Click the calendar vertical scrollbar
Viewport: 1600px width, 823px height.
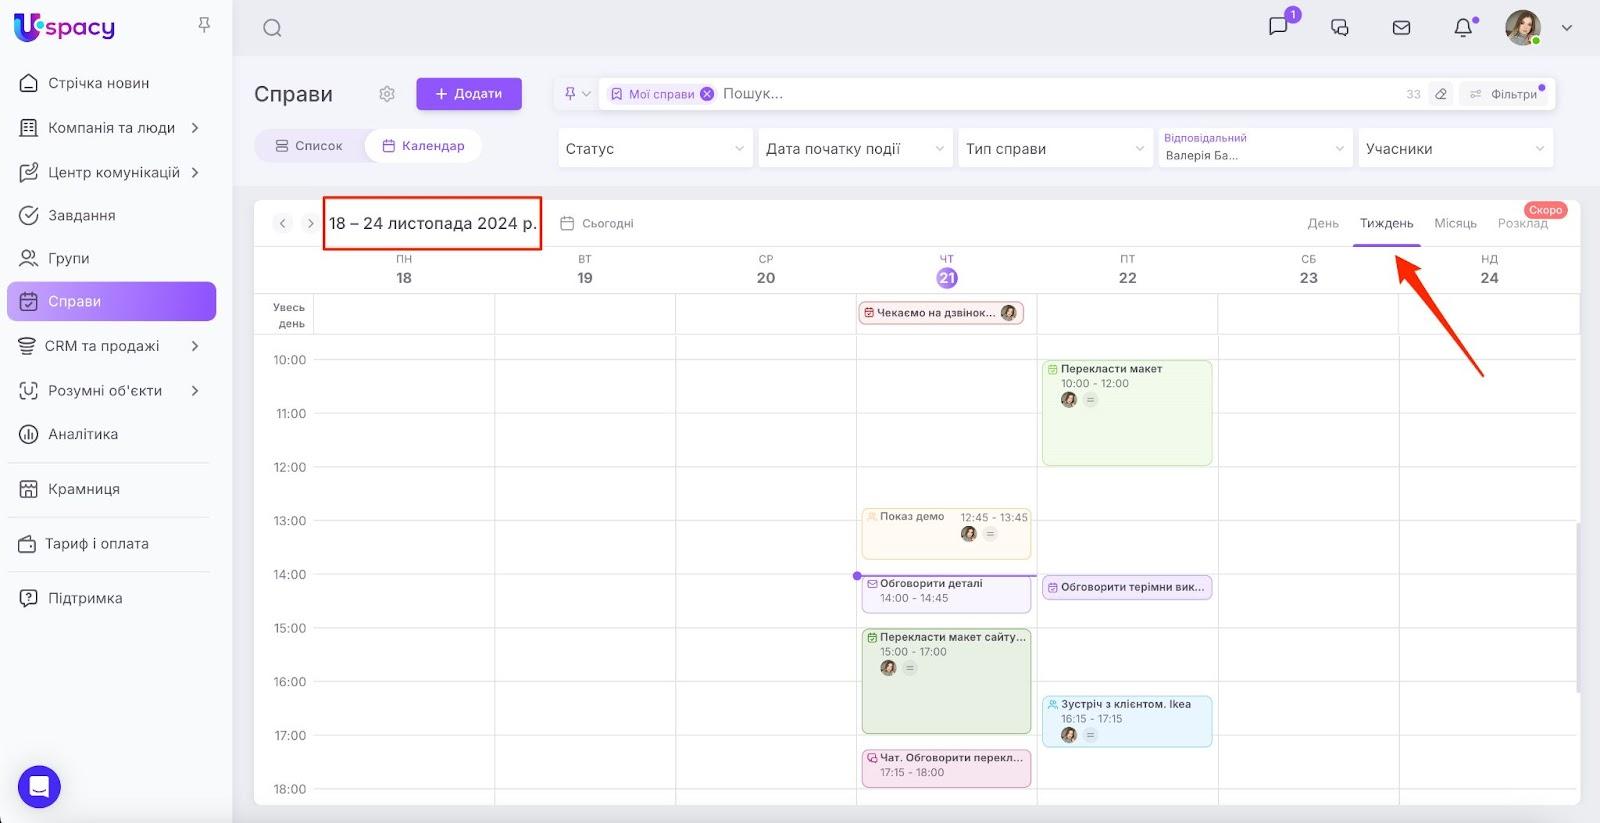tap(1578, 607)
